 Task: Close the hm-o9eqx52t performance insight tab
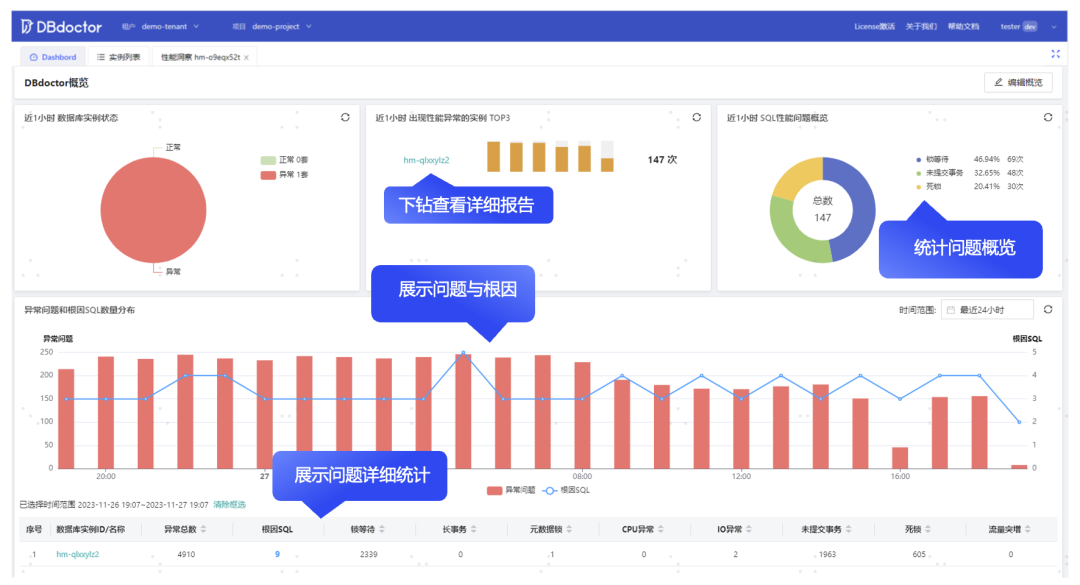tap(247, 58)
